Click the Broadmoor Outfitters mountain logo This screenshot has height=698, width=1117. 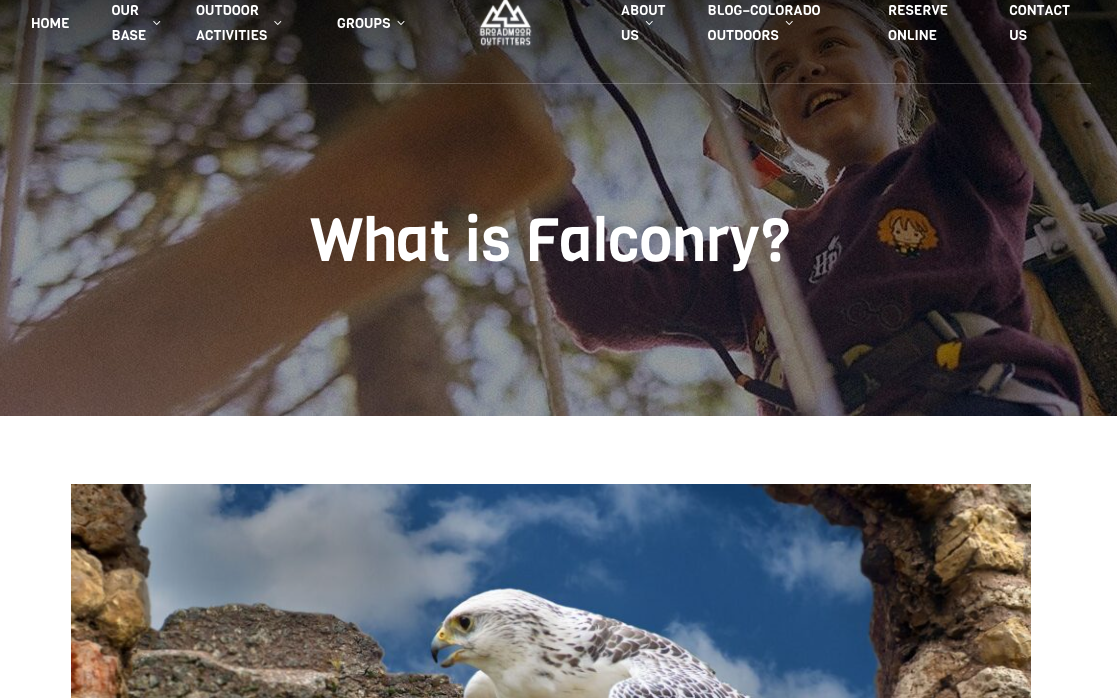505,23
